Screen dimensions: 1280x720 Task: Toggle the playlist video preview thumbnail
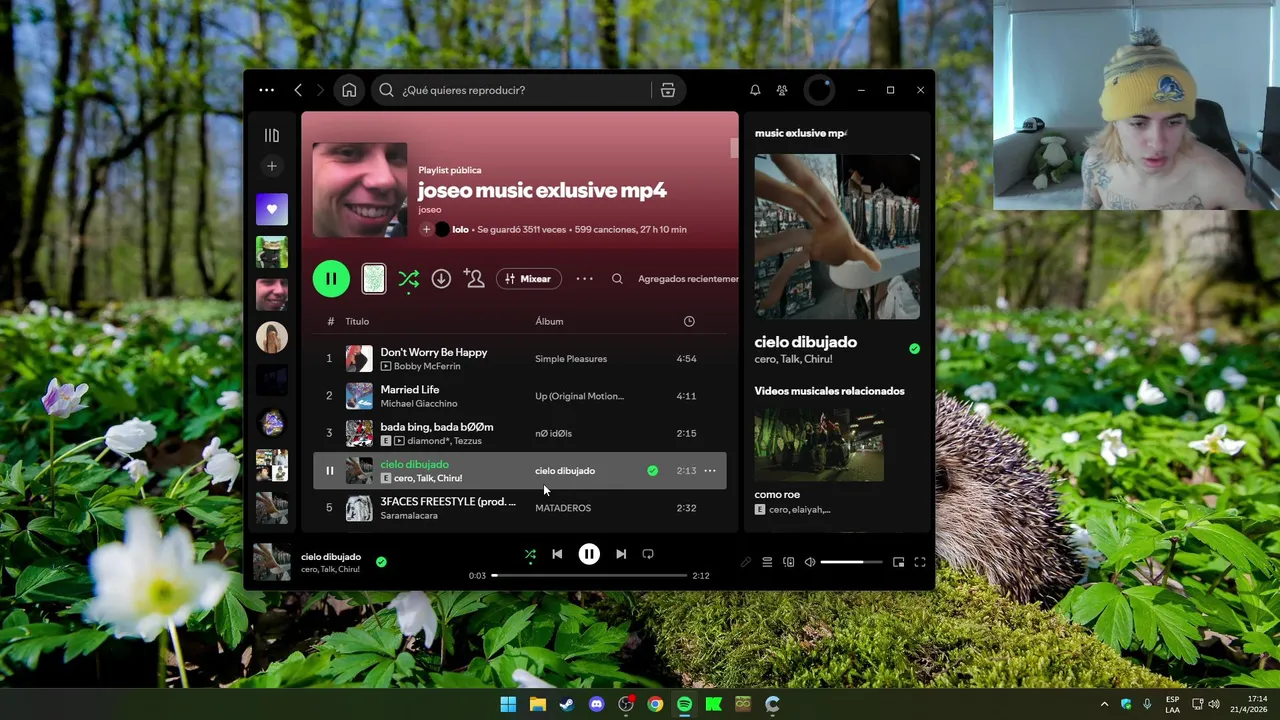pos(373,279)
